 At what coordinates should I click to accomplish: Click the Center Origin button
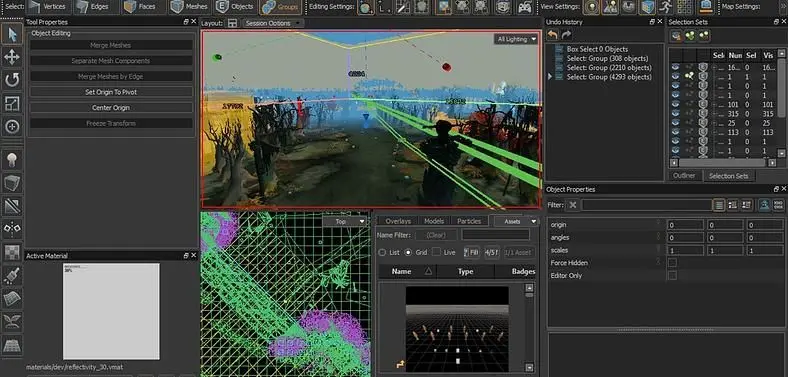111,108
